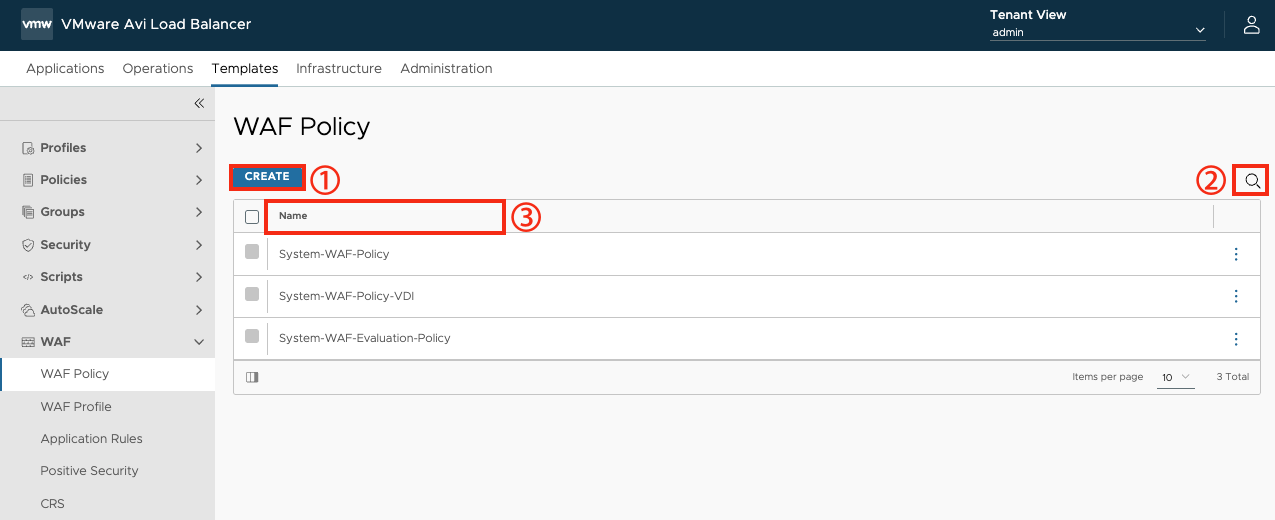Open actions menu for System-WAF-Policy
This screenshot has width=1275, height=520.
pos(1236,254)
